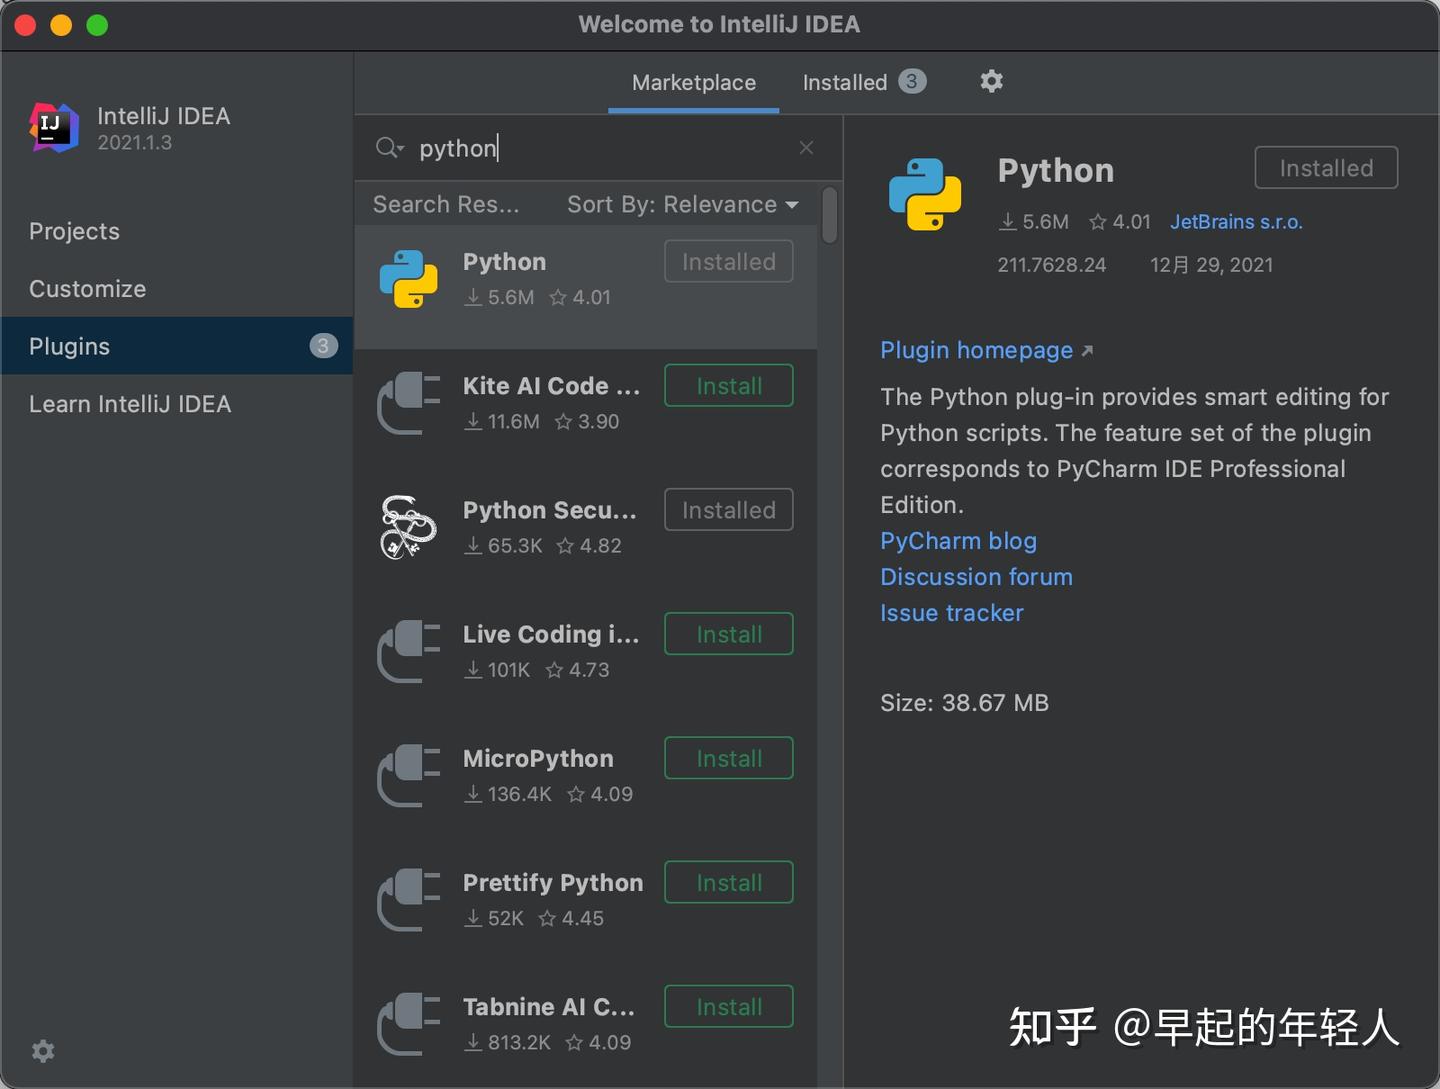Click the IntelliJ IDEA logo
This screenshot has height=1089, width=1440.
[54, 128]
